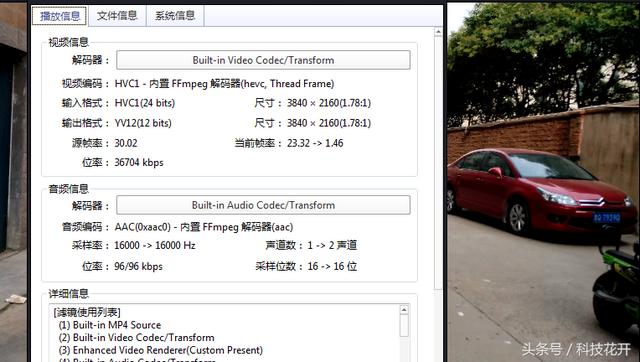Click the 采样位数 16 -> 16 位 value

coord(332,267)
